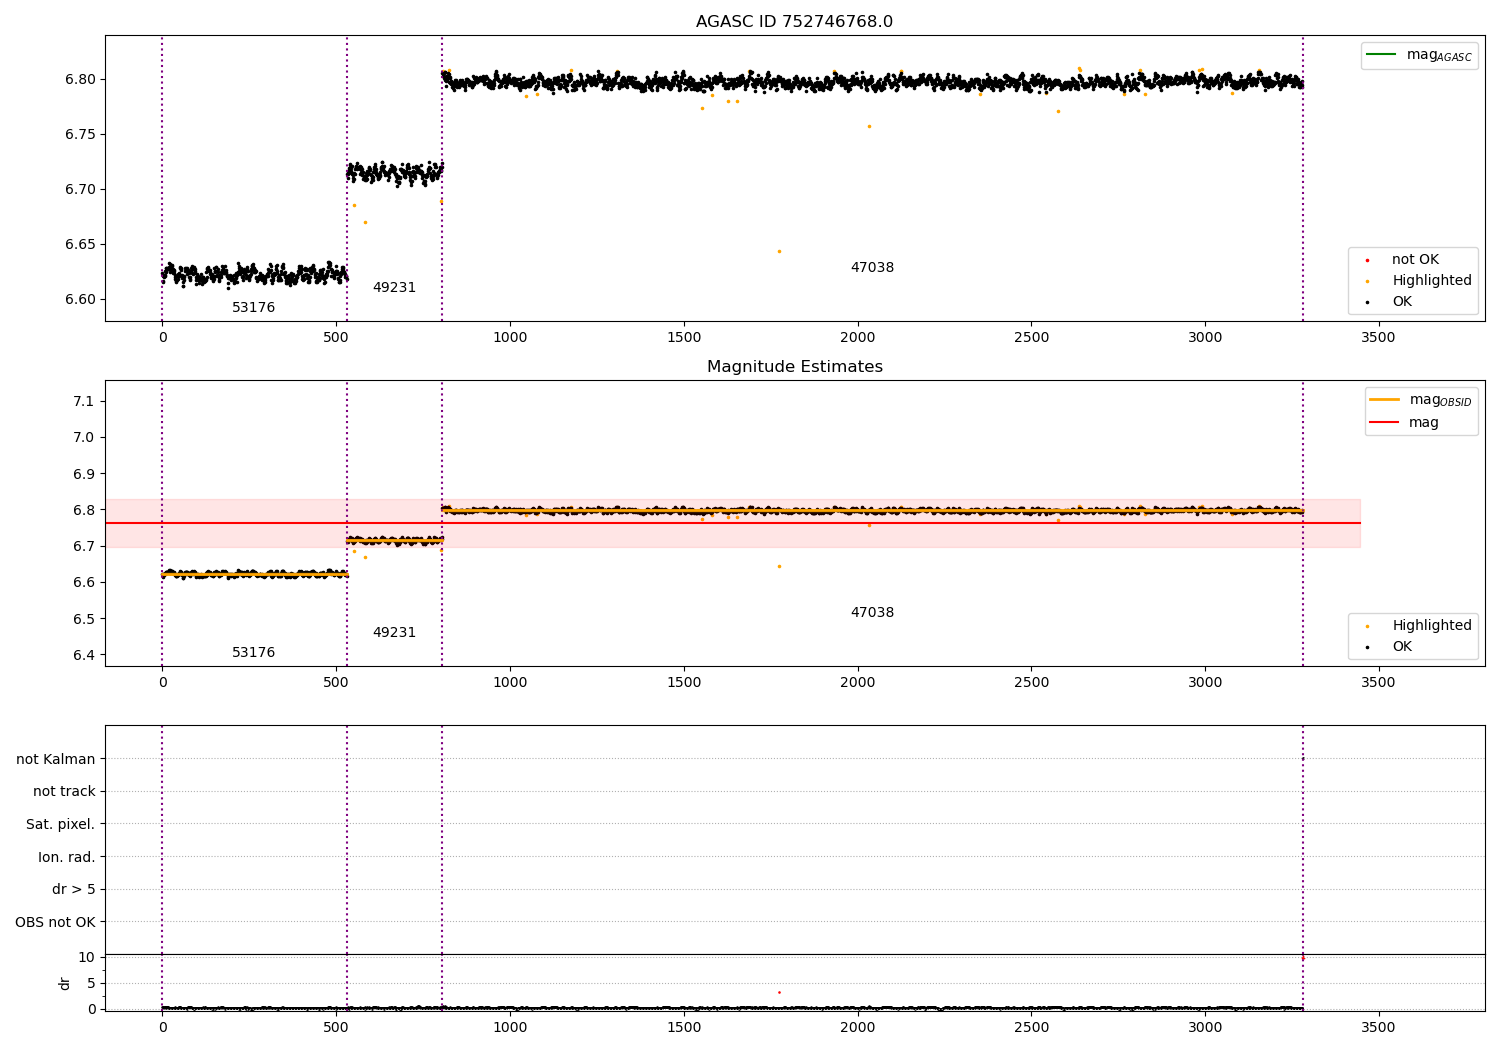Image resolution: width=1500 pixels, height=1050 pixels.
Task: Click the 6.70 y-tick label in the top plot
Action: pos(80,190)
